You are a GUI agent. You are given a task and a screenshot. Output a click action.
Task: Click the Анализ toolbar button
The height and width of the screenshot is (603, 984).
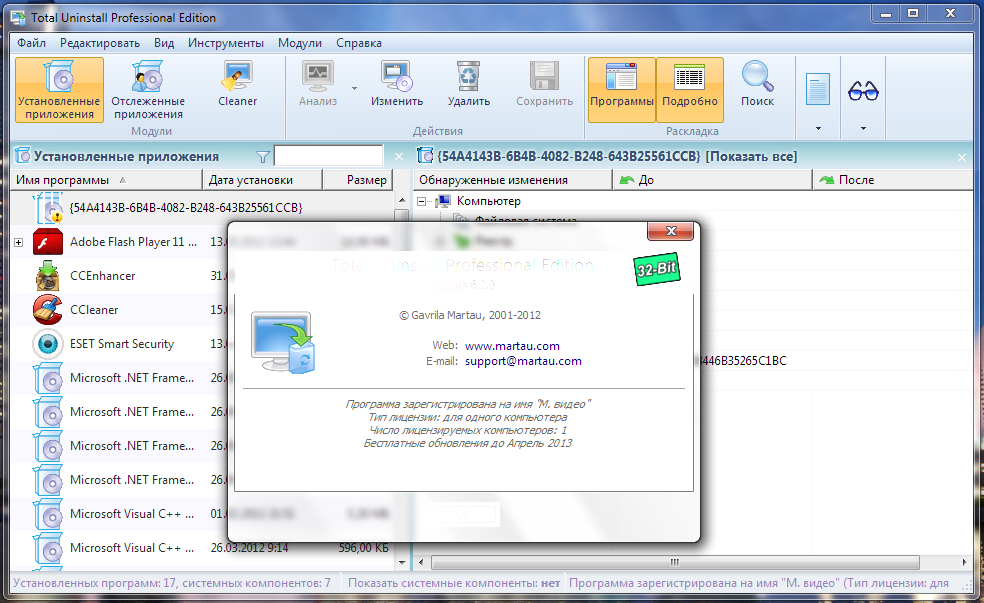[x=318, y=85]
